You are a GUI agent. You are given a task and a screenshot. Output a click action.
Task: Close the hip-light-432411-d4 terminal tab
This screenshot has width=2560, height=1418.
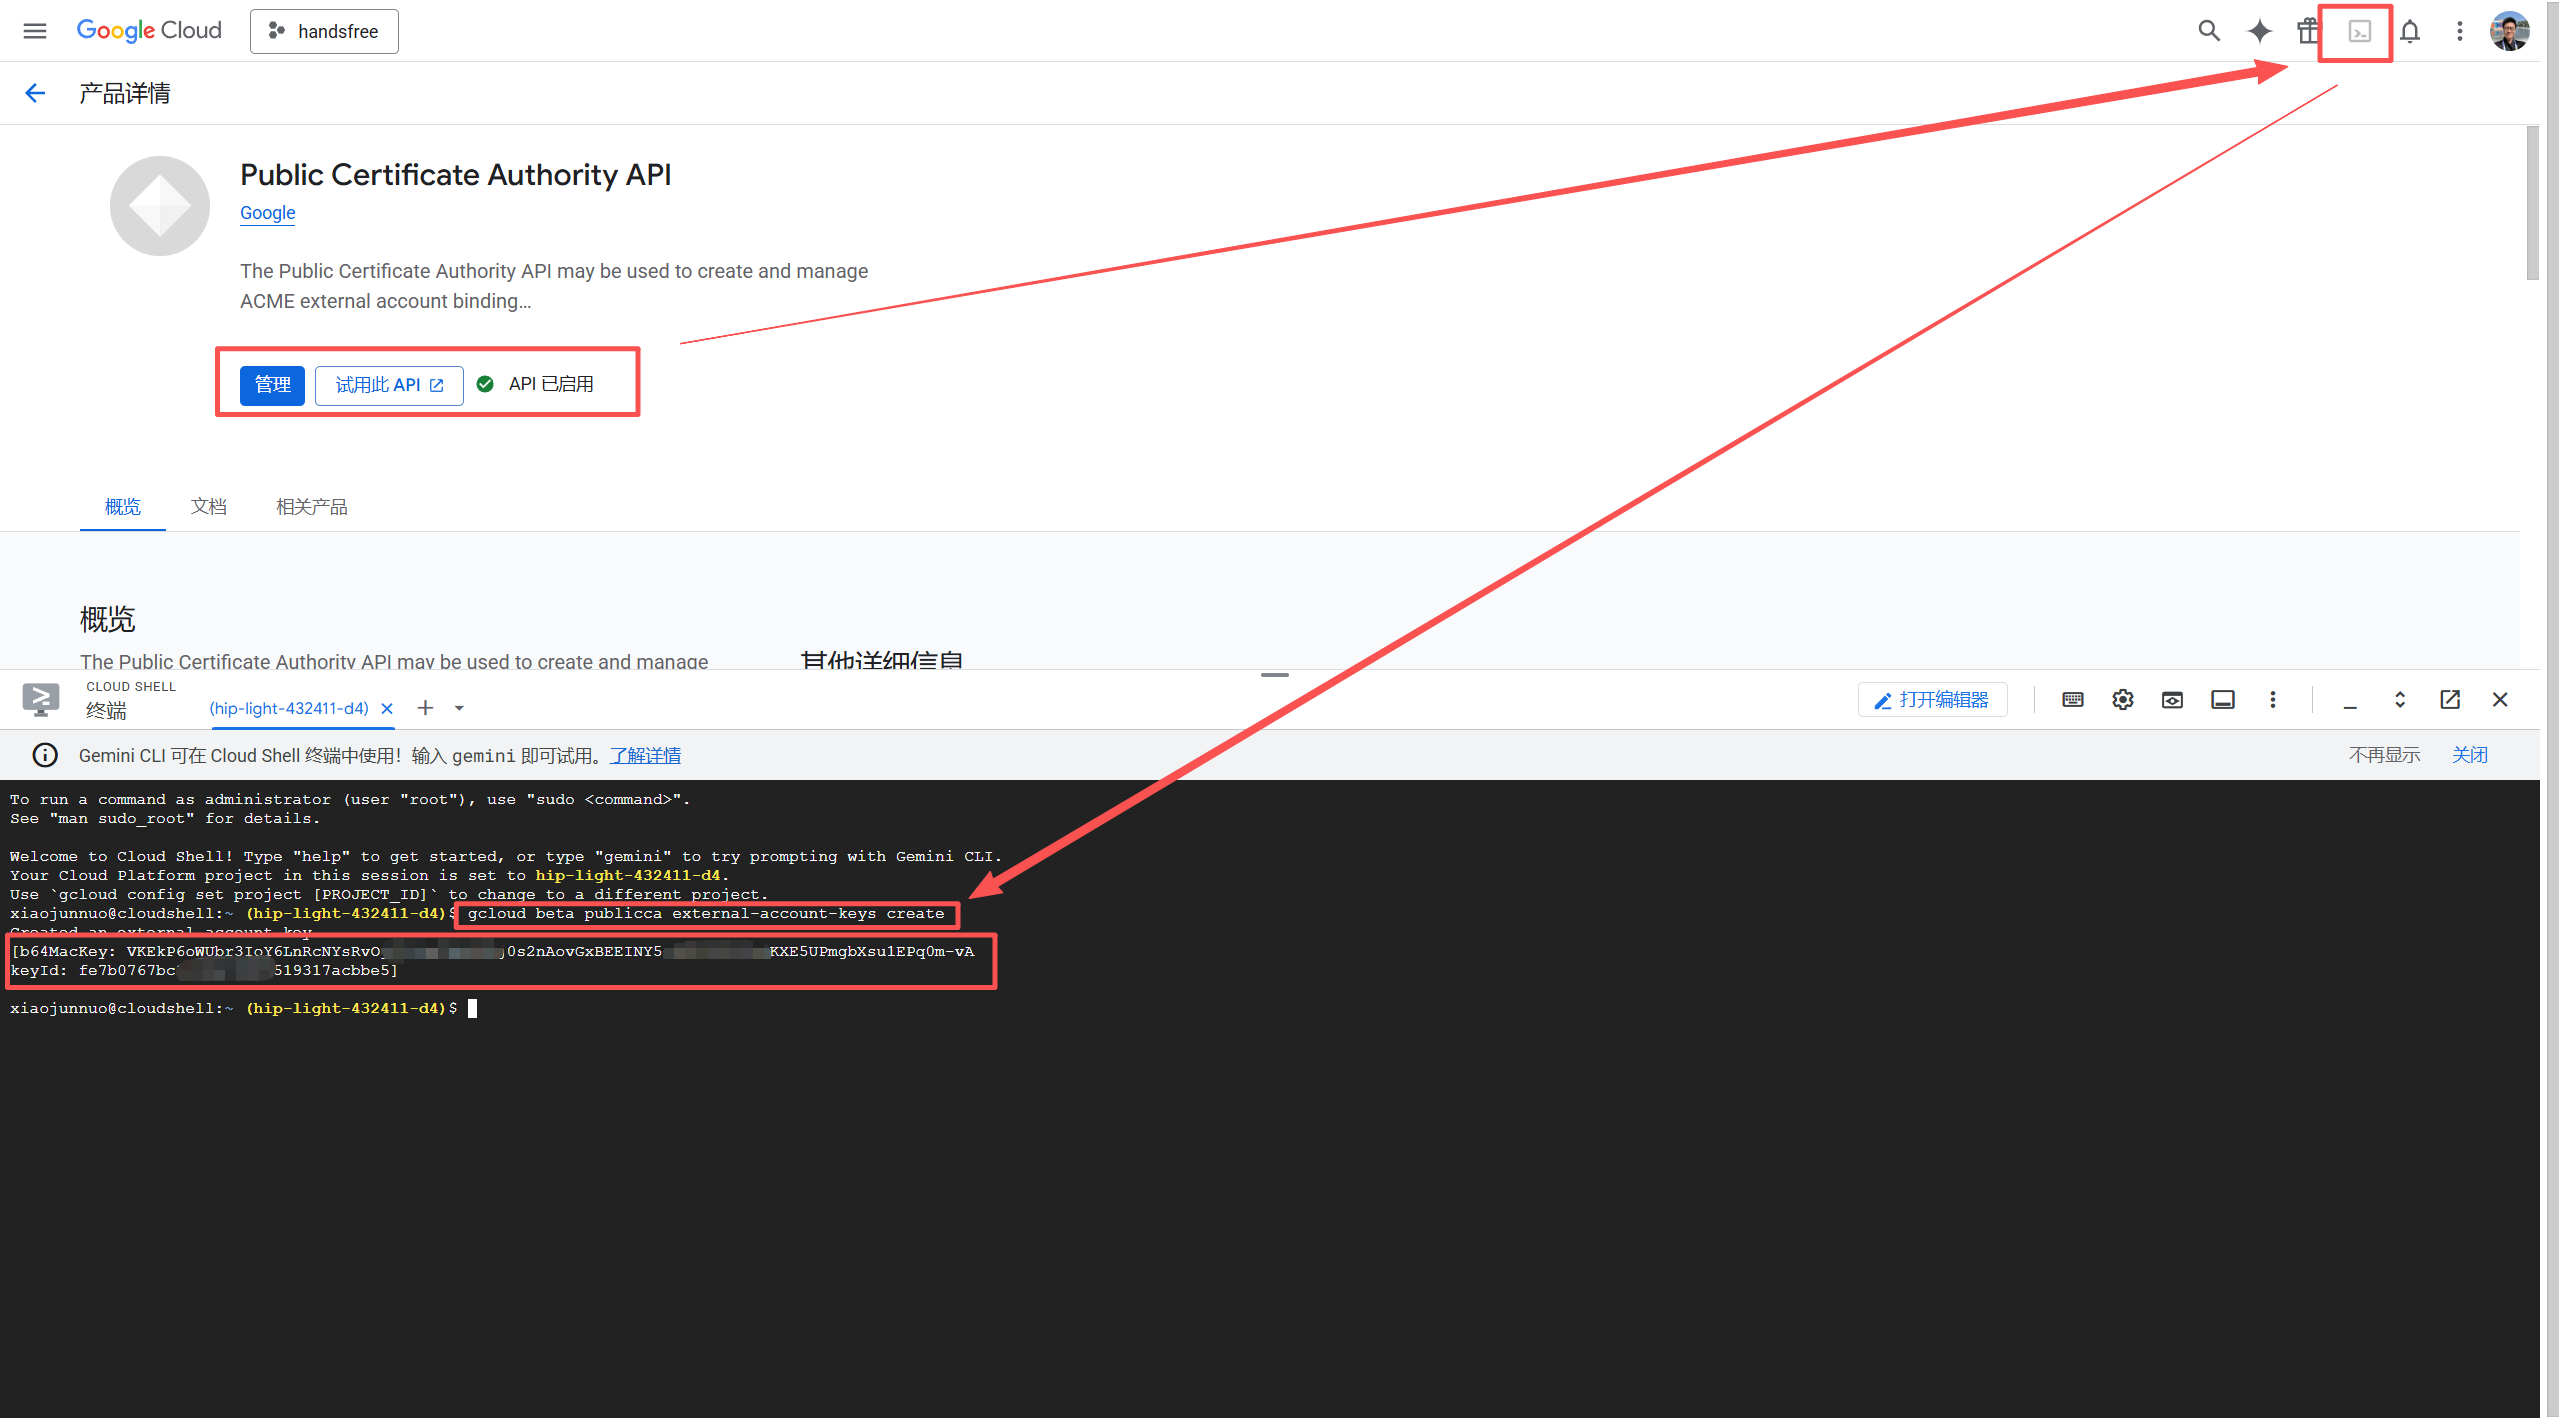[387, 708]
